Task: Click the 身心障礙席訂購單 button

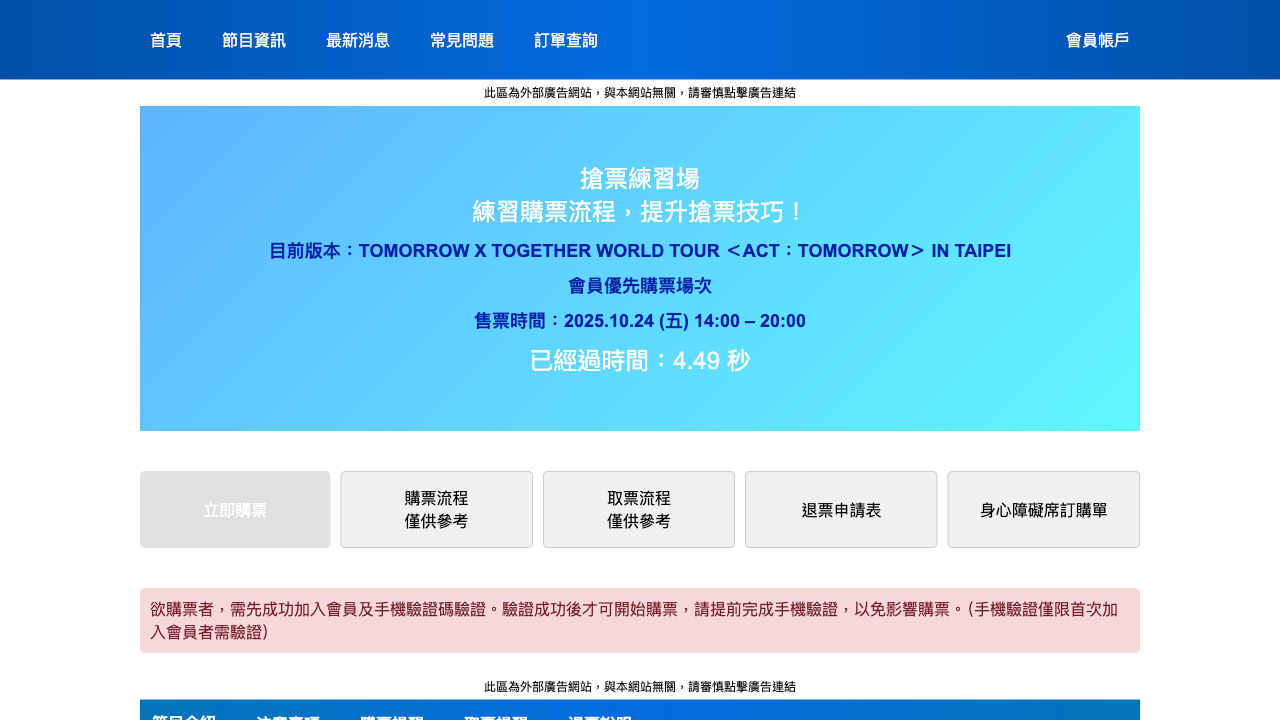Action: pyautogui.click(x=1043, y=510)
